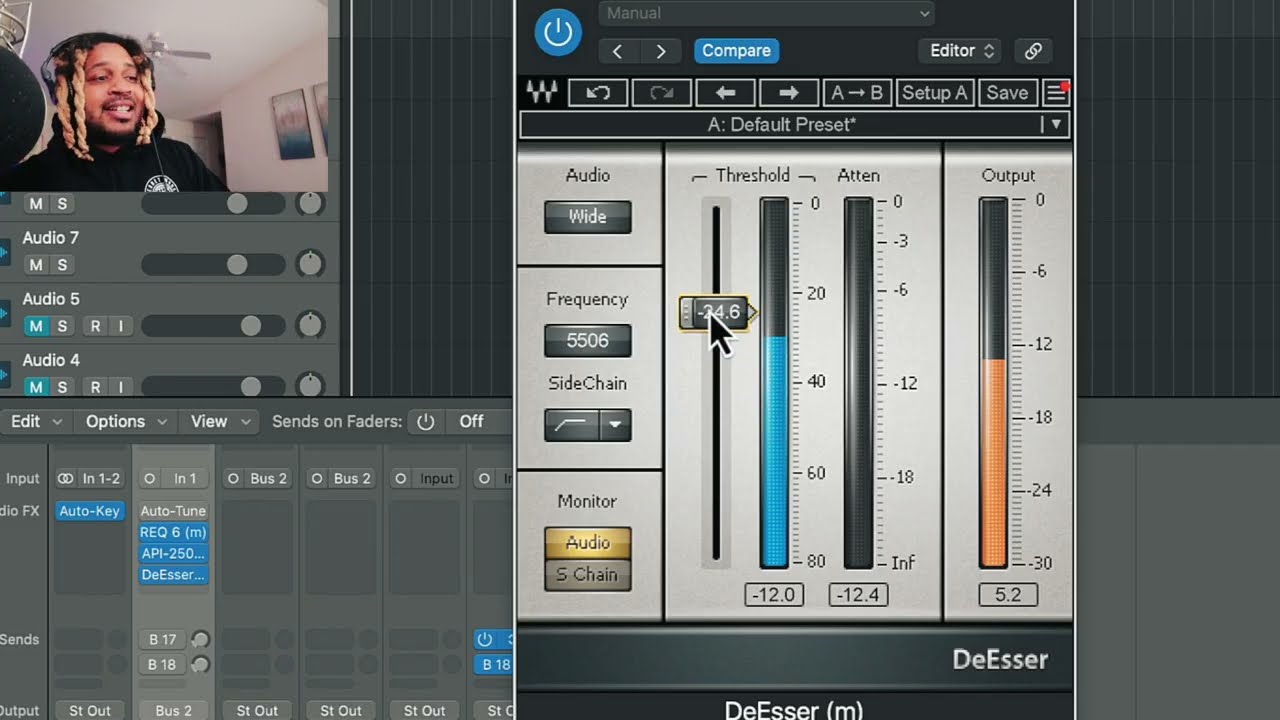The width and height of the screenshot is (1280, 720).
Task: Click the mono format icon beside the Input slot
Action: point(401,479)
